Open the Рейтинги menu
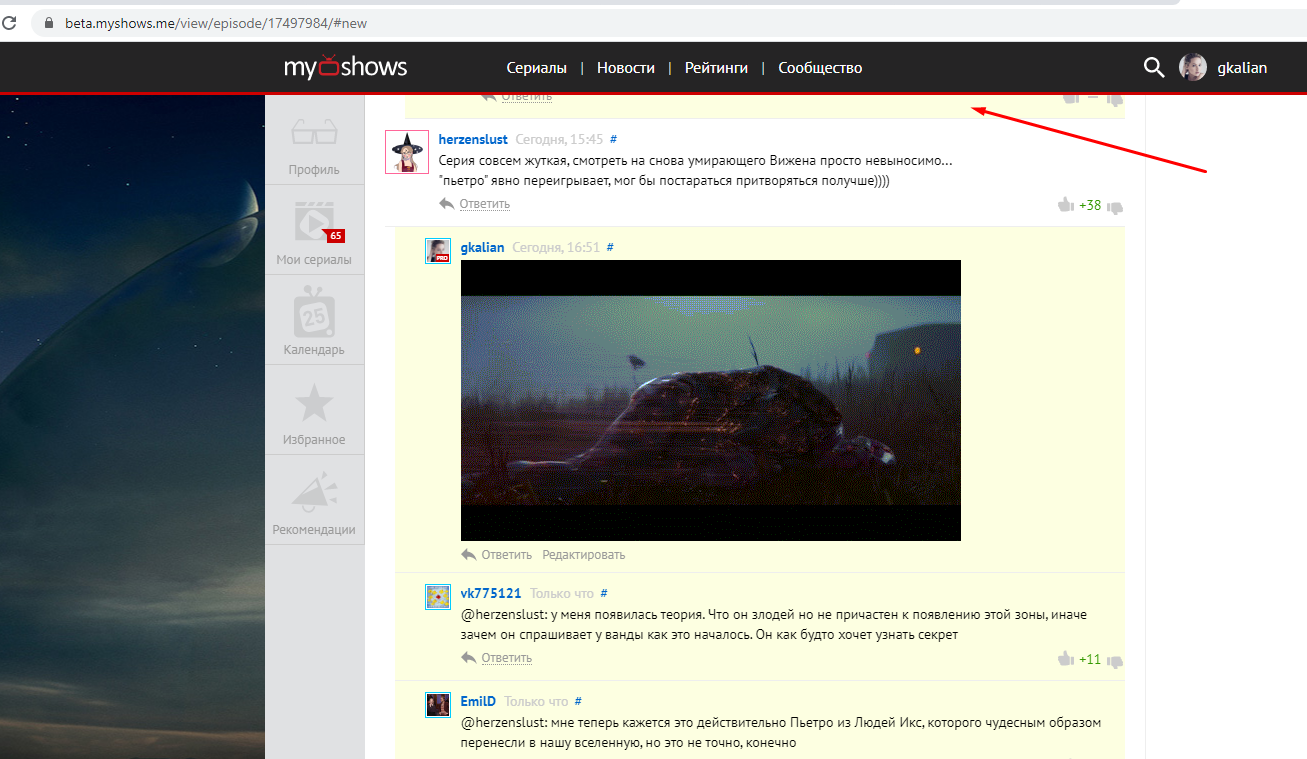Screen dimensions: 1307x759 716,68
